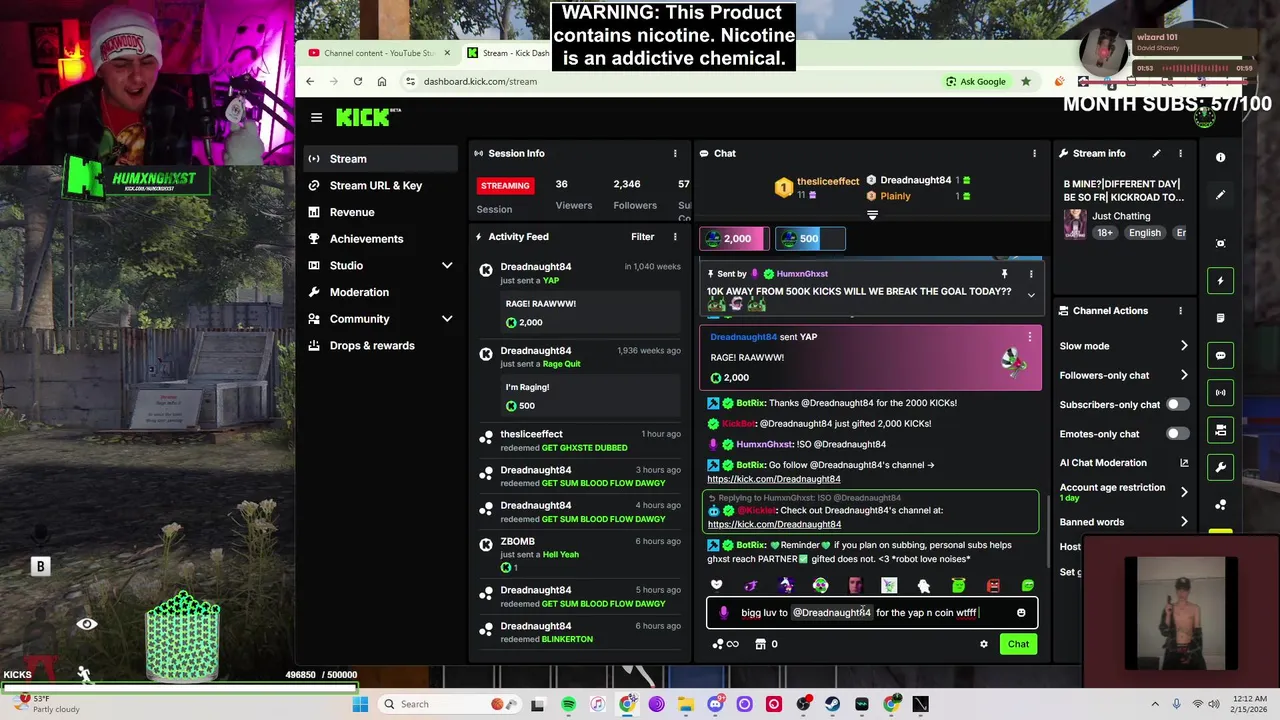Toggle Subscribers-only chat
Image resolution: width=1280 pixels, height=720 pixels.
pos(1177,405)
